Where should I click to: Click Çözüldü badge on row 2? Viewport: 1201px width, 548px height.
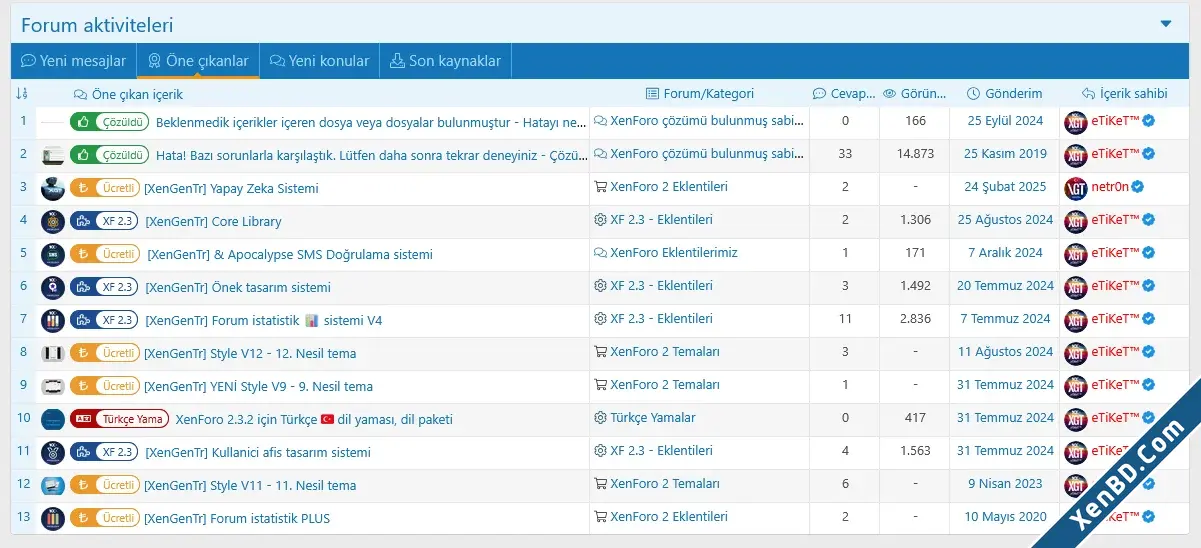click(x=110, y=155)
